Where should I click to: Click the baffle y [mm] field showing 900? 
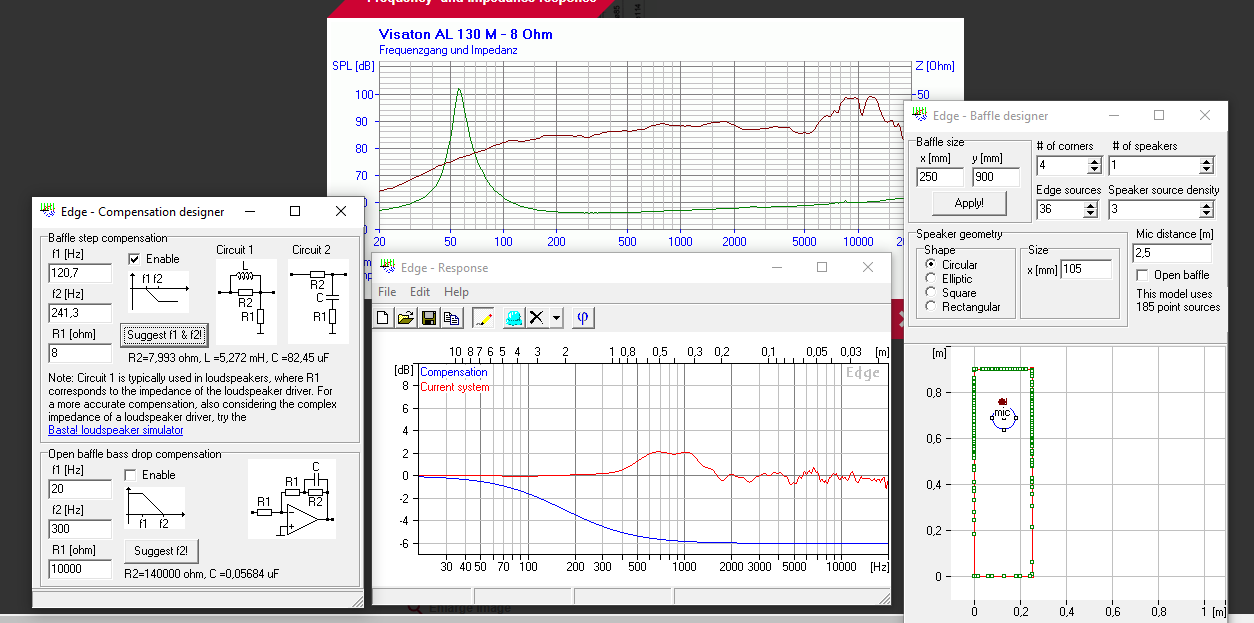pos(996,177)
